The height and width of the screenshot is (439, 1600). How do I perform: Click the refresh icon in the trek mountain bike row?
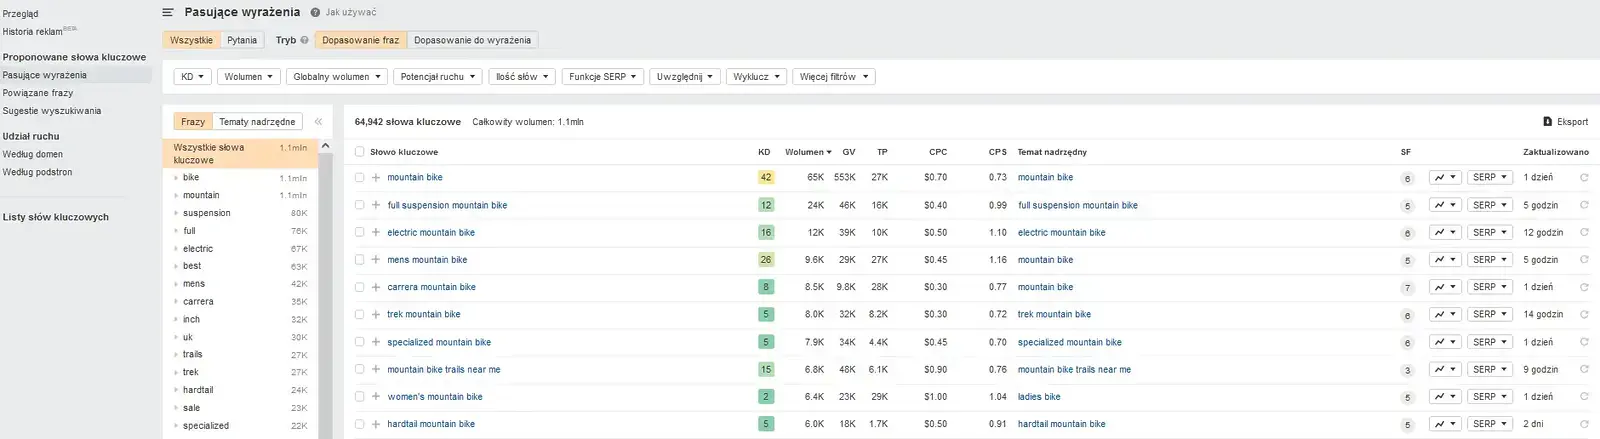click(1584, 315)
